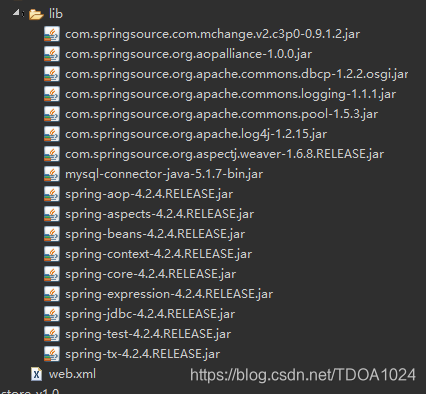This screenshot has width=426, height=394.
Task: Click jar icon for spring-tx-4.2.4.RELEASE.jar
Action: pos(52,354)
